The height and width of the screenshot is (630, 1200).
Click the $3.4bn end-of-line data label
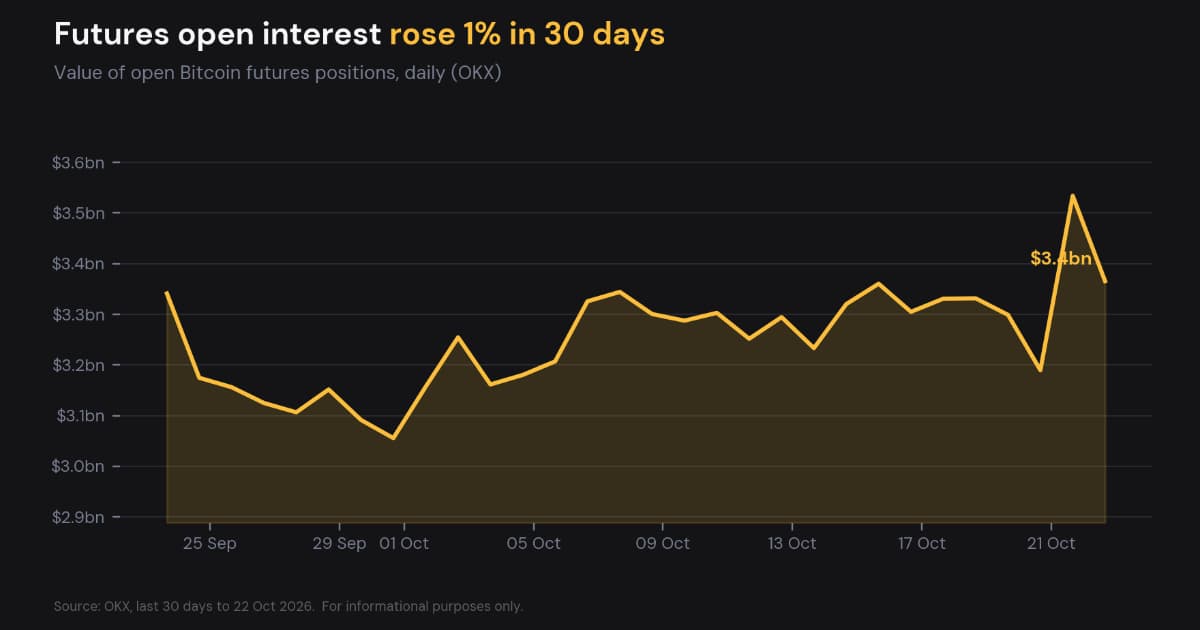[x=1061, y=258]
